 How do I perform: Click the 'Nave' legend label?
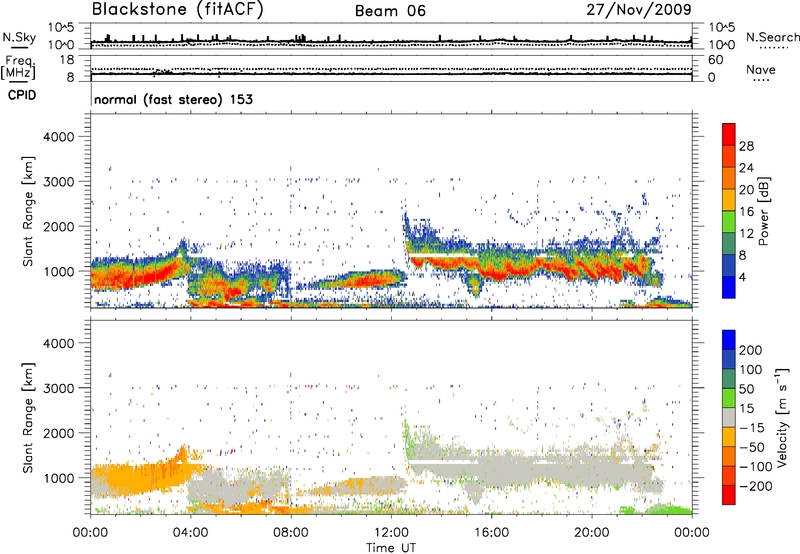point(761,69)
